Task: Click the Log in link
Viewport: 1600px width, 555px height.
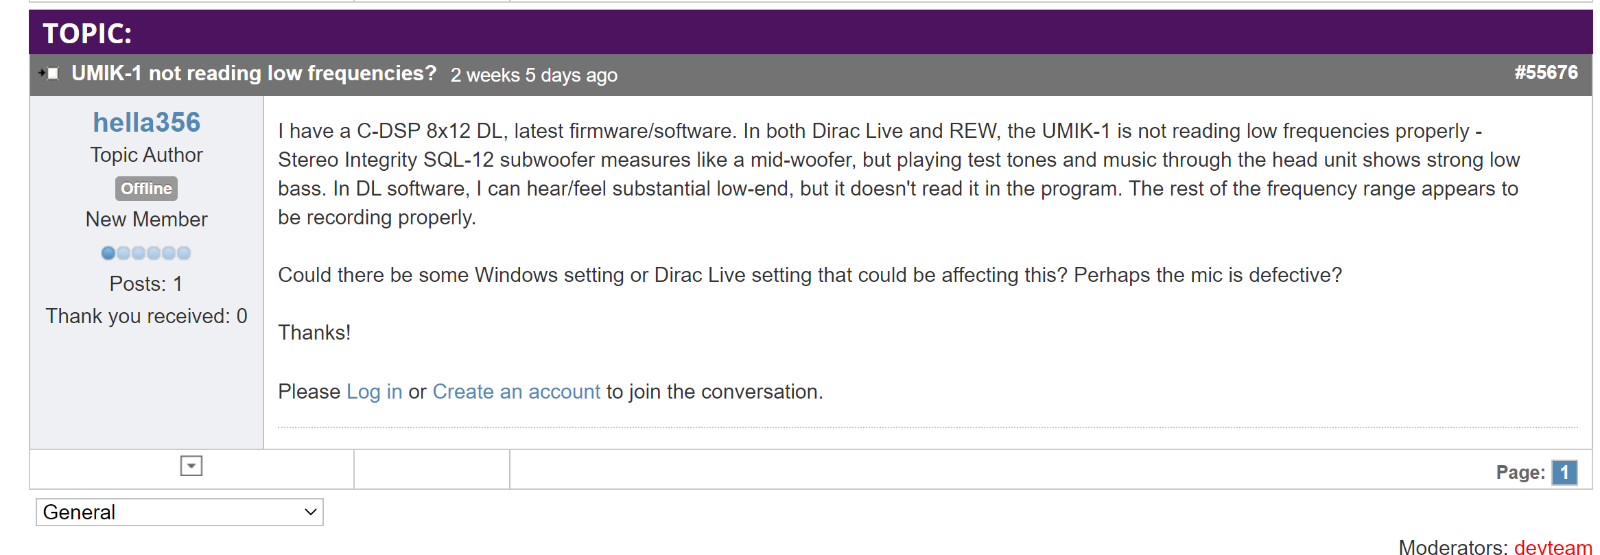Action: 374,392
